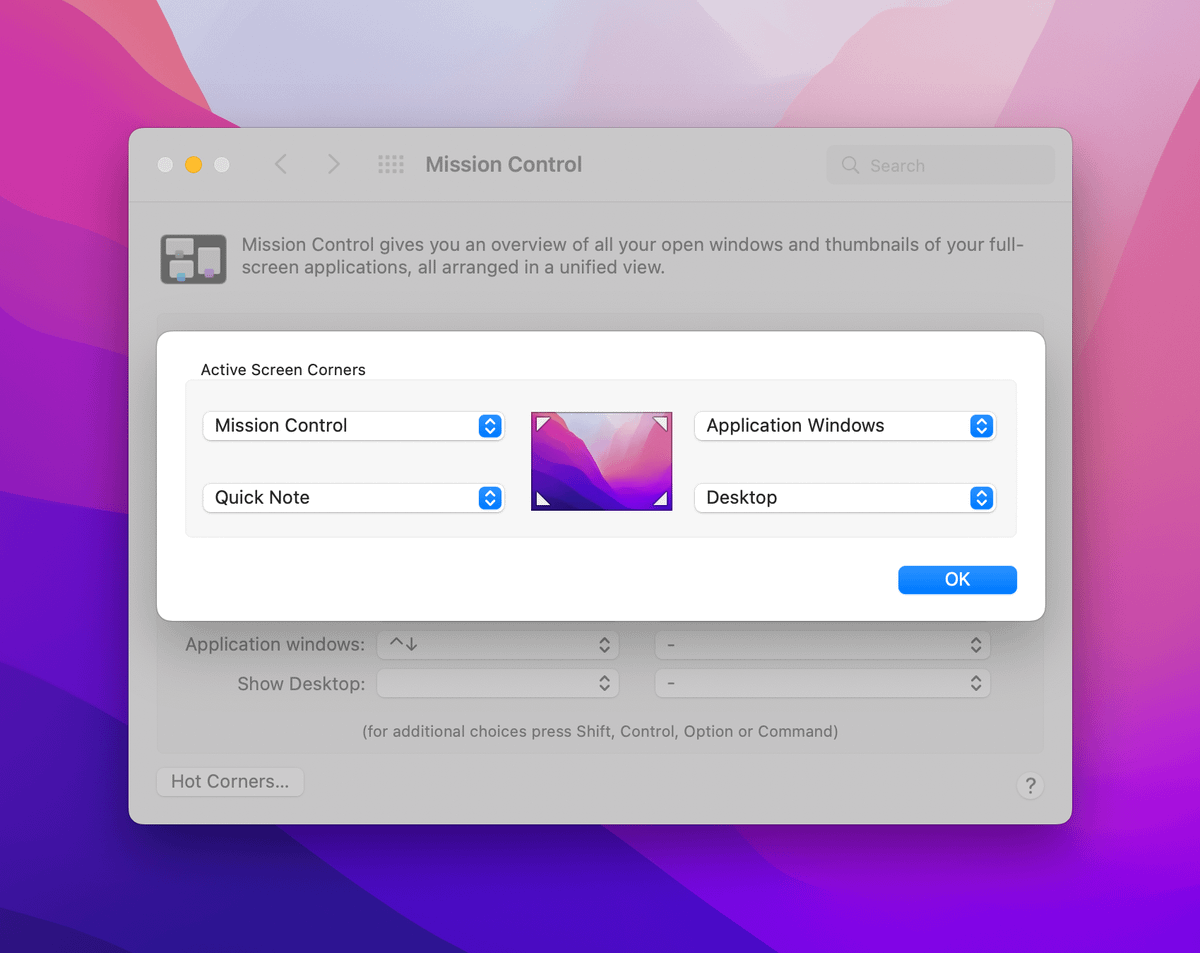Image resolution: width=1200 pixels, height=953 pixels.
Task: Open Application windows mouse shortcut popup
Action: (822, 645)
